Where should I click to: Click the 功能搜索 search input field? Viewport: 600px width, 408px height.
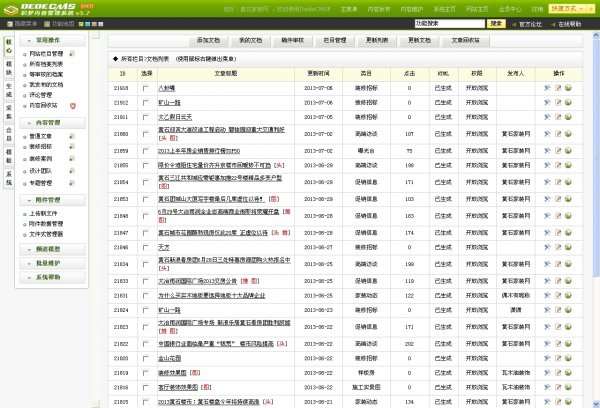(x=450, y=24)
